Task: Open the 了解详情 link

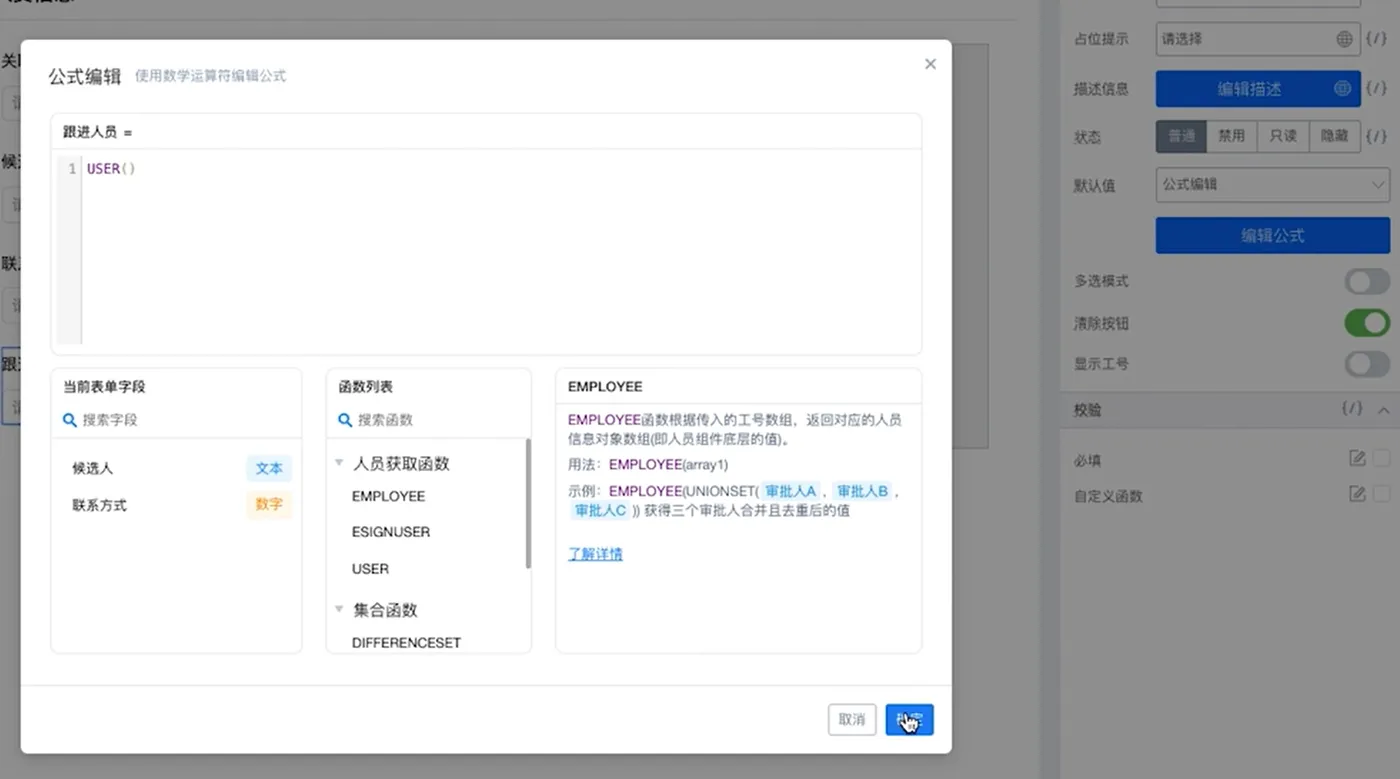Action: [x=595, y=554]
